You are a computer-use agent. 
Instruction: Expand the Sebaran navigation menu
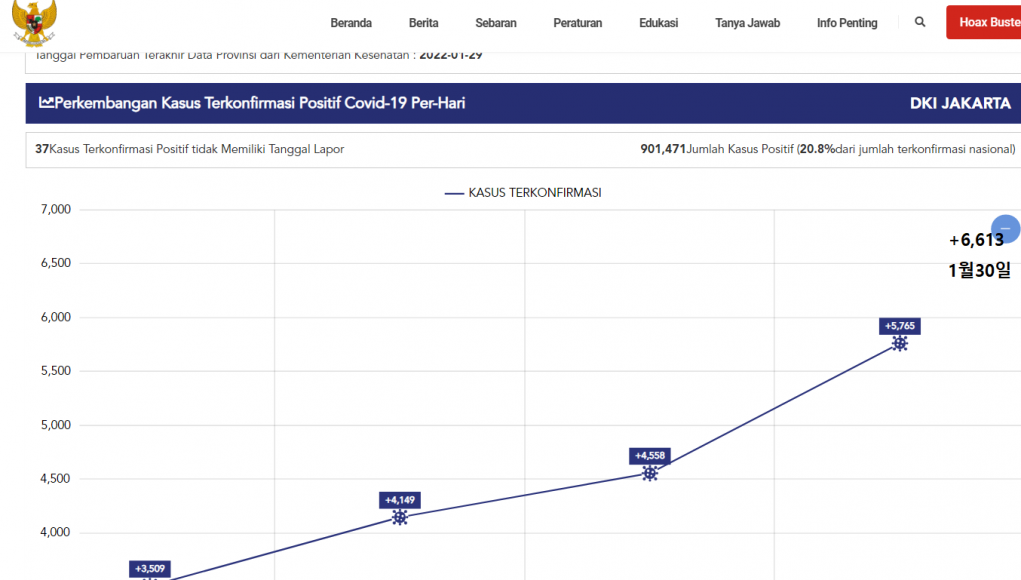[x=496, y=23]
